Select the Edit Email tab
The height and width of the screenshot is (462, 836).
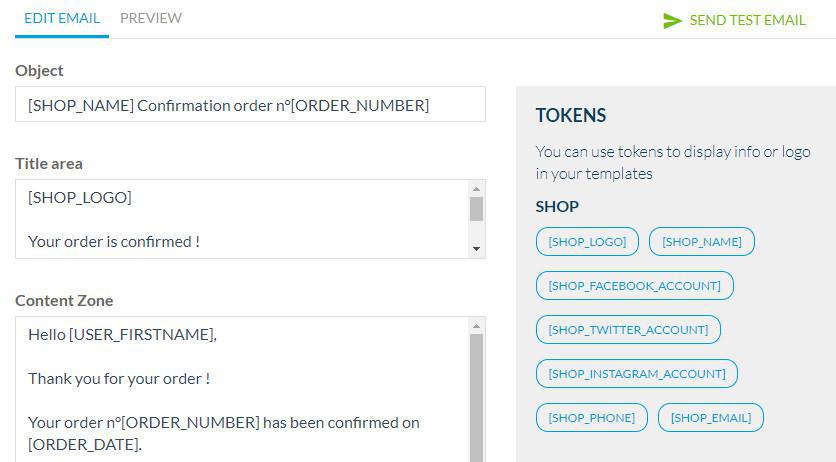(x=62, y=18)
